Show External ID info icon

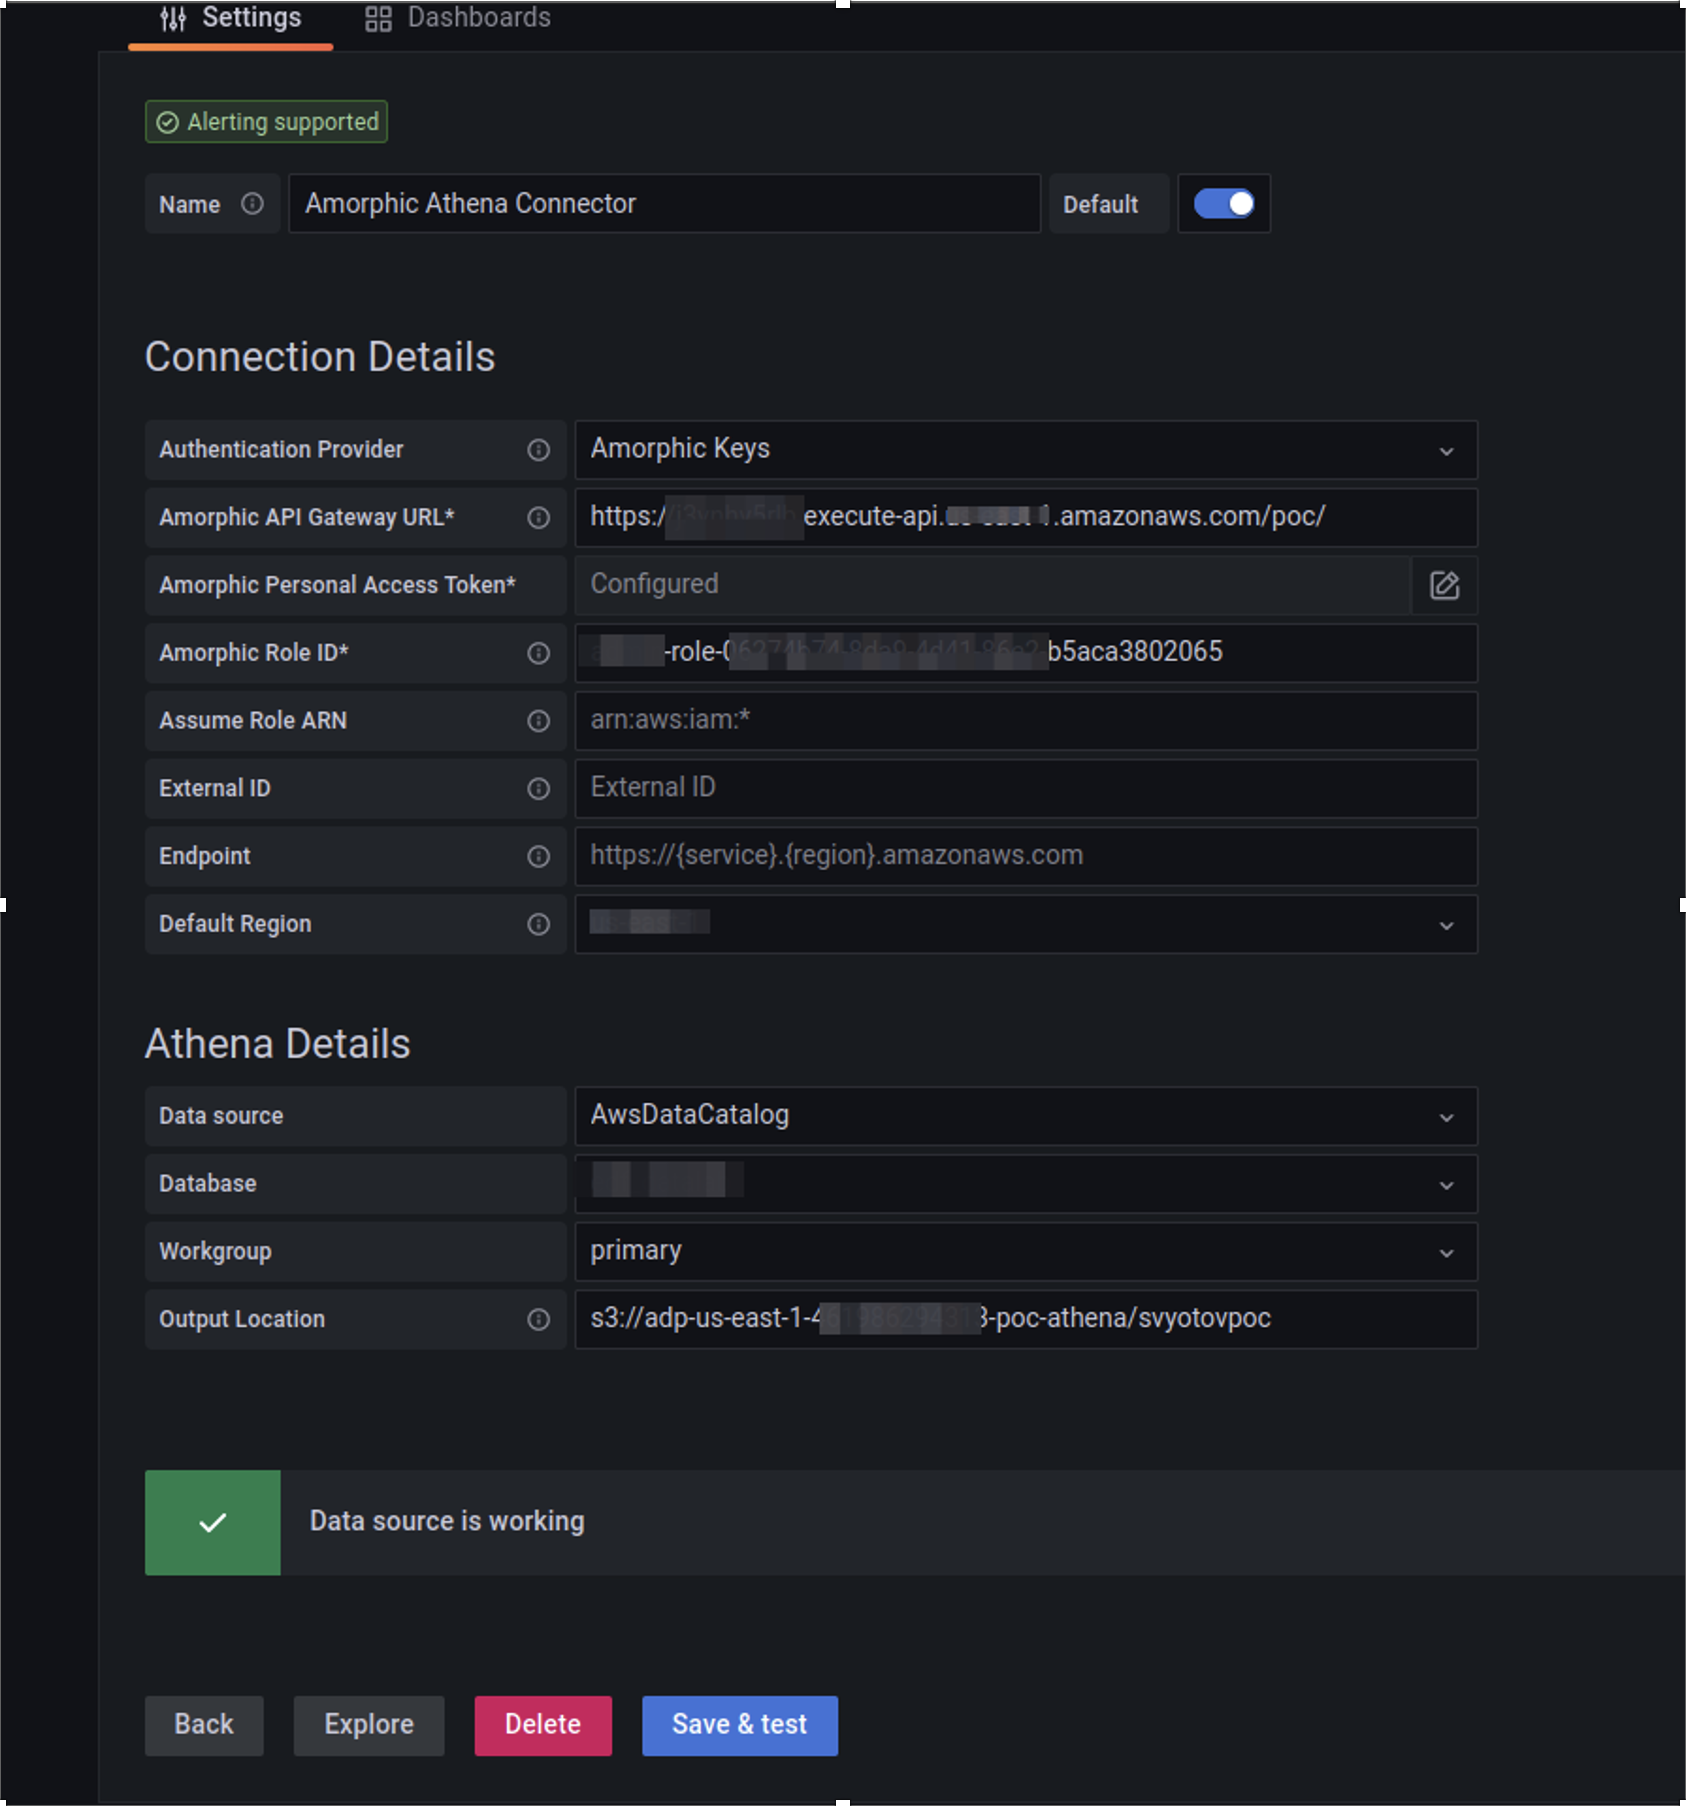coord(539,789)
